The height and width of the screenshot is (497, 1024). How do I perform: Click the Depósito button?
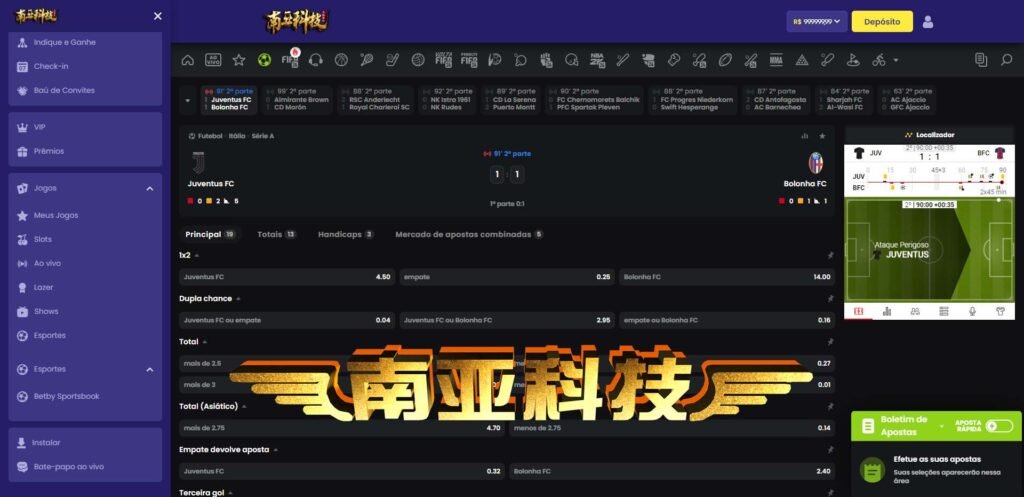click(881, 21)
